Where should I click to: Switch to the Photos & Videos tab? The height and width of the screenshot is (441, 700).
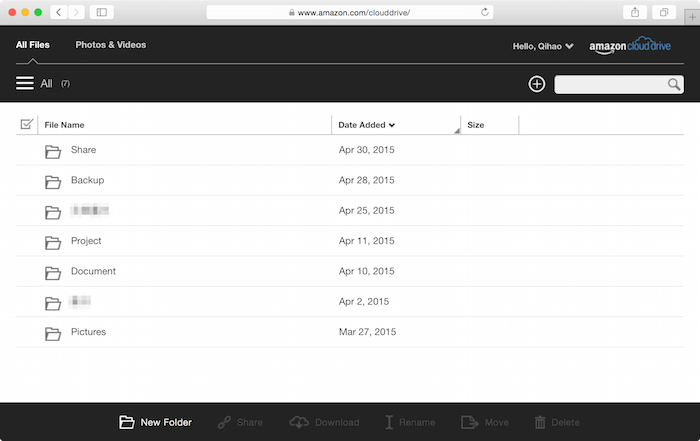tap(111, 45)
